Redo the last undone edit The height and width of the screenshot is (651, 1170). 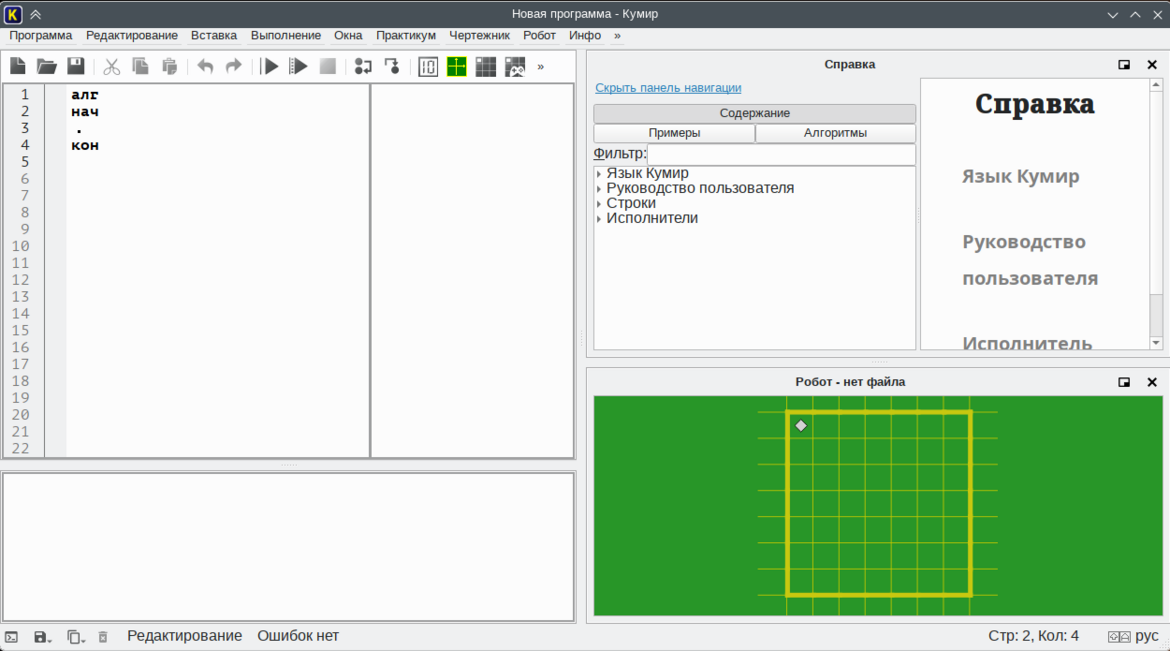(x=234, y=66)
